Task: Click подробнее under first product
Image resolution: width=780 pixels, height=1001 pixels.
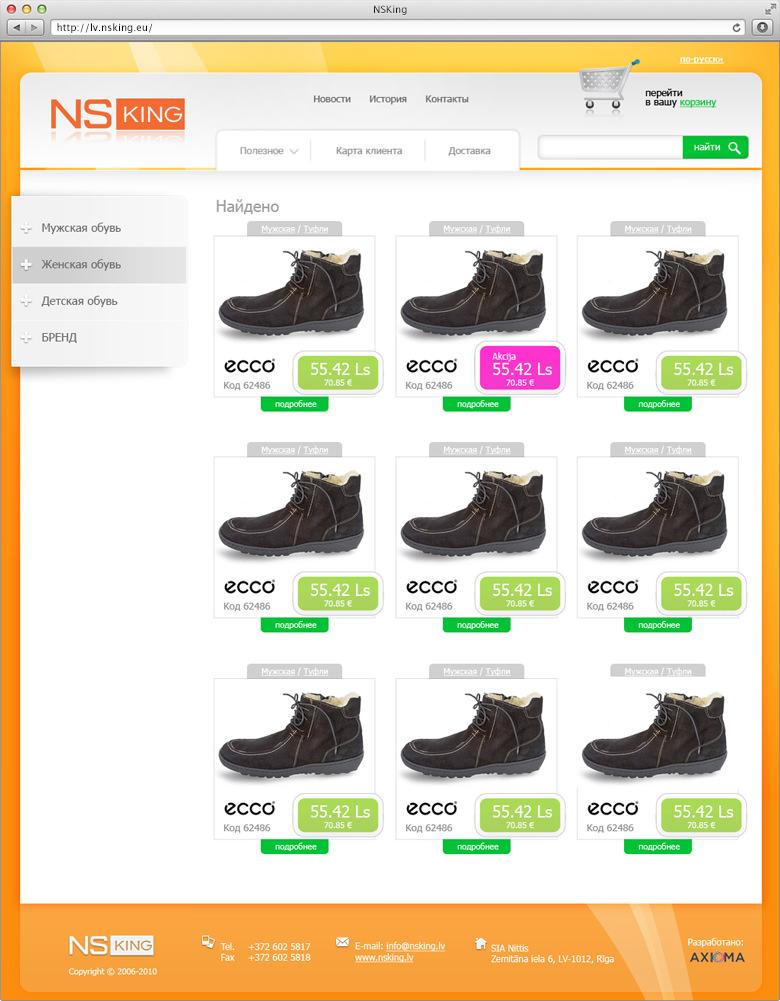Action: pyautogui.click(x=295, y=404)
